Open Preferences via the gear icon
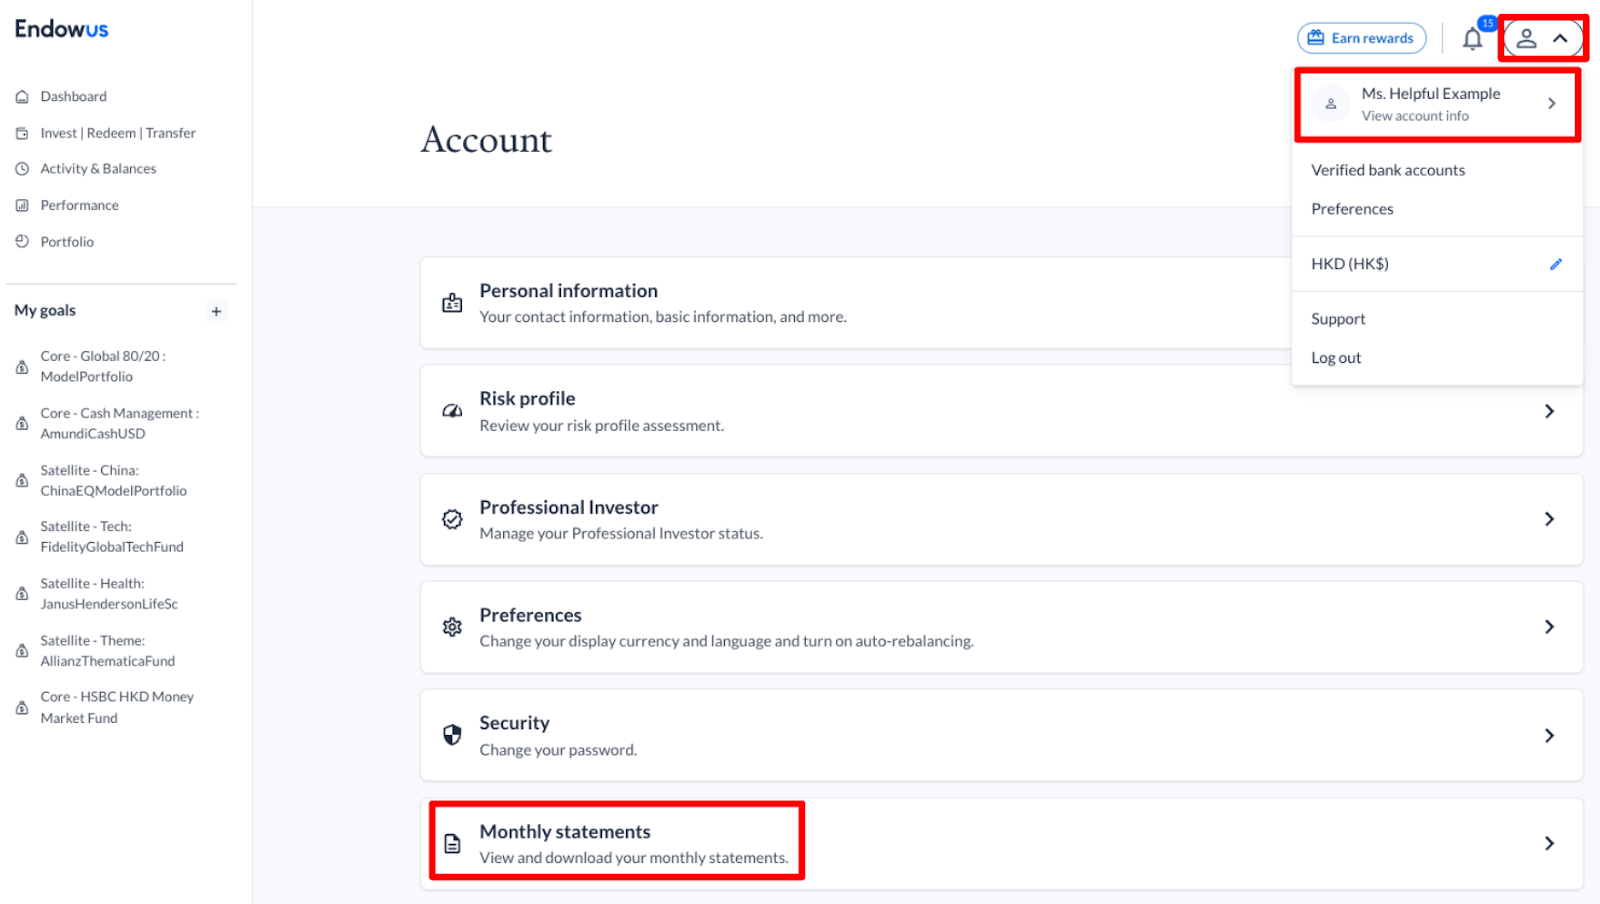Screen dimensions: 1600x904 pos(452,626)
